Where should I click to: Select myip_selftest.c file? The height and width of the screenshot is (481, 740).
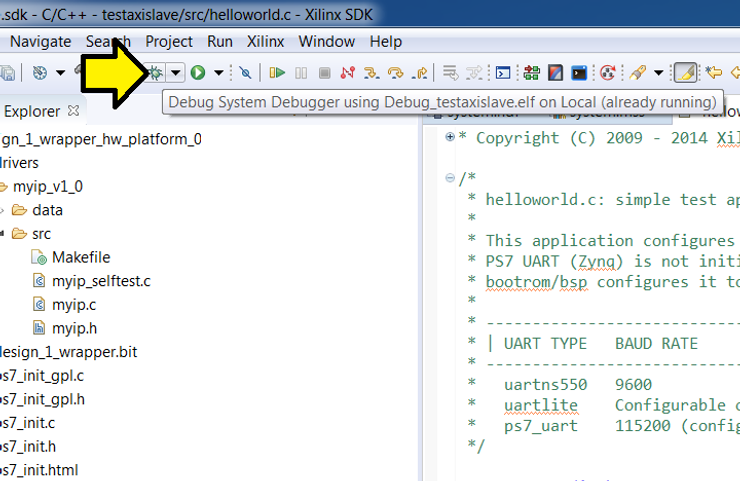[x=101, y=281]
